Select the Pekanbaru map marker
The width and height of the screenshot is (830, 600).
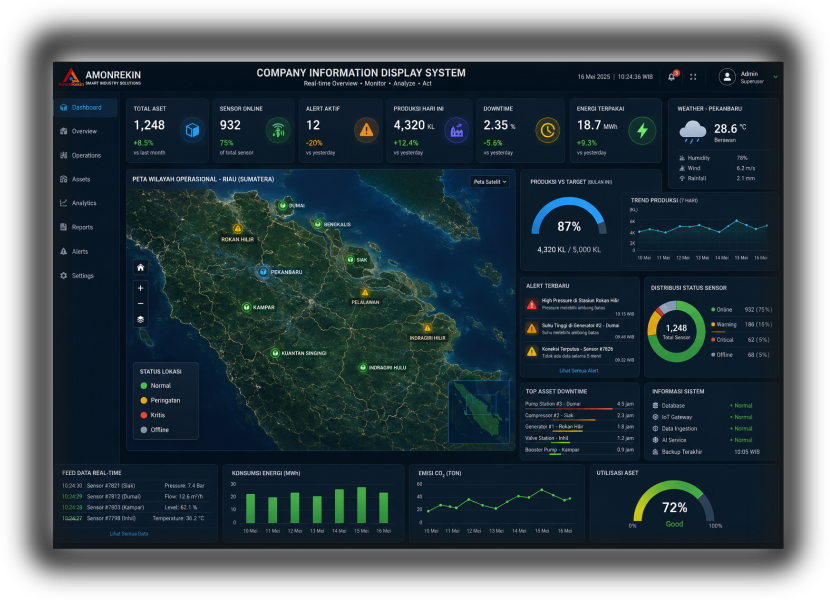click(263, 272)
